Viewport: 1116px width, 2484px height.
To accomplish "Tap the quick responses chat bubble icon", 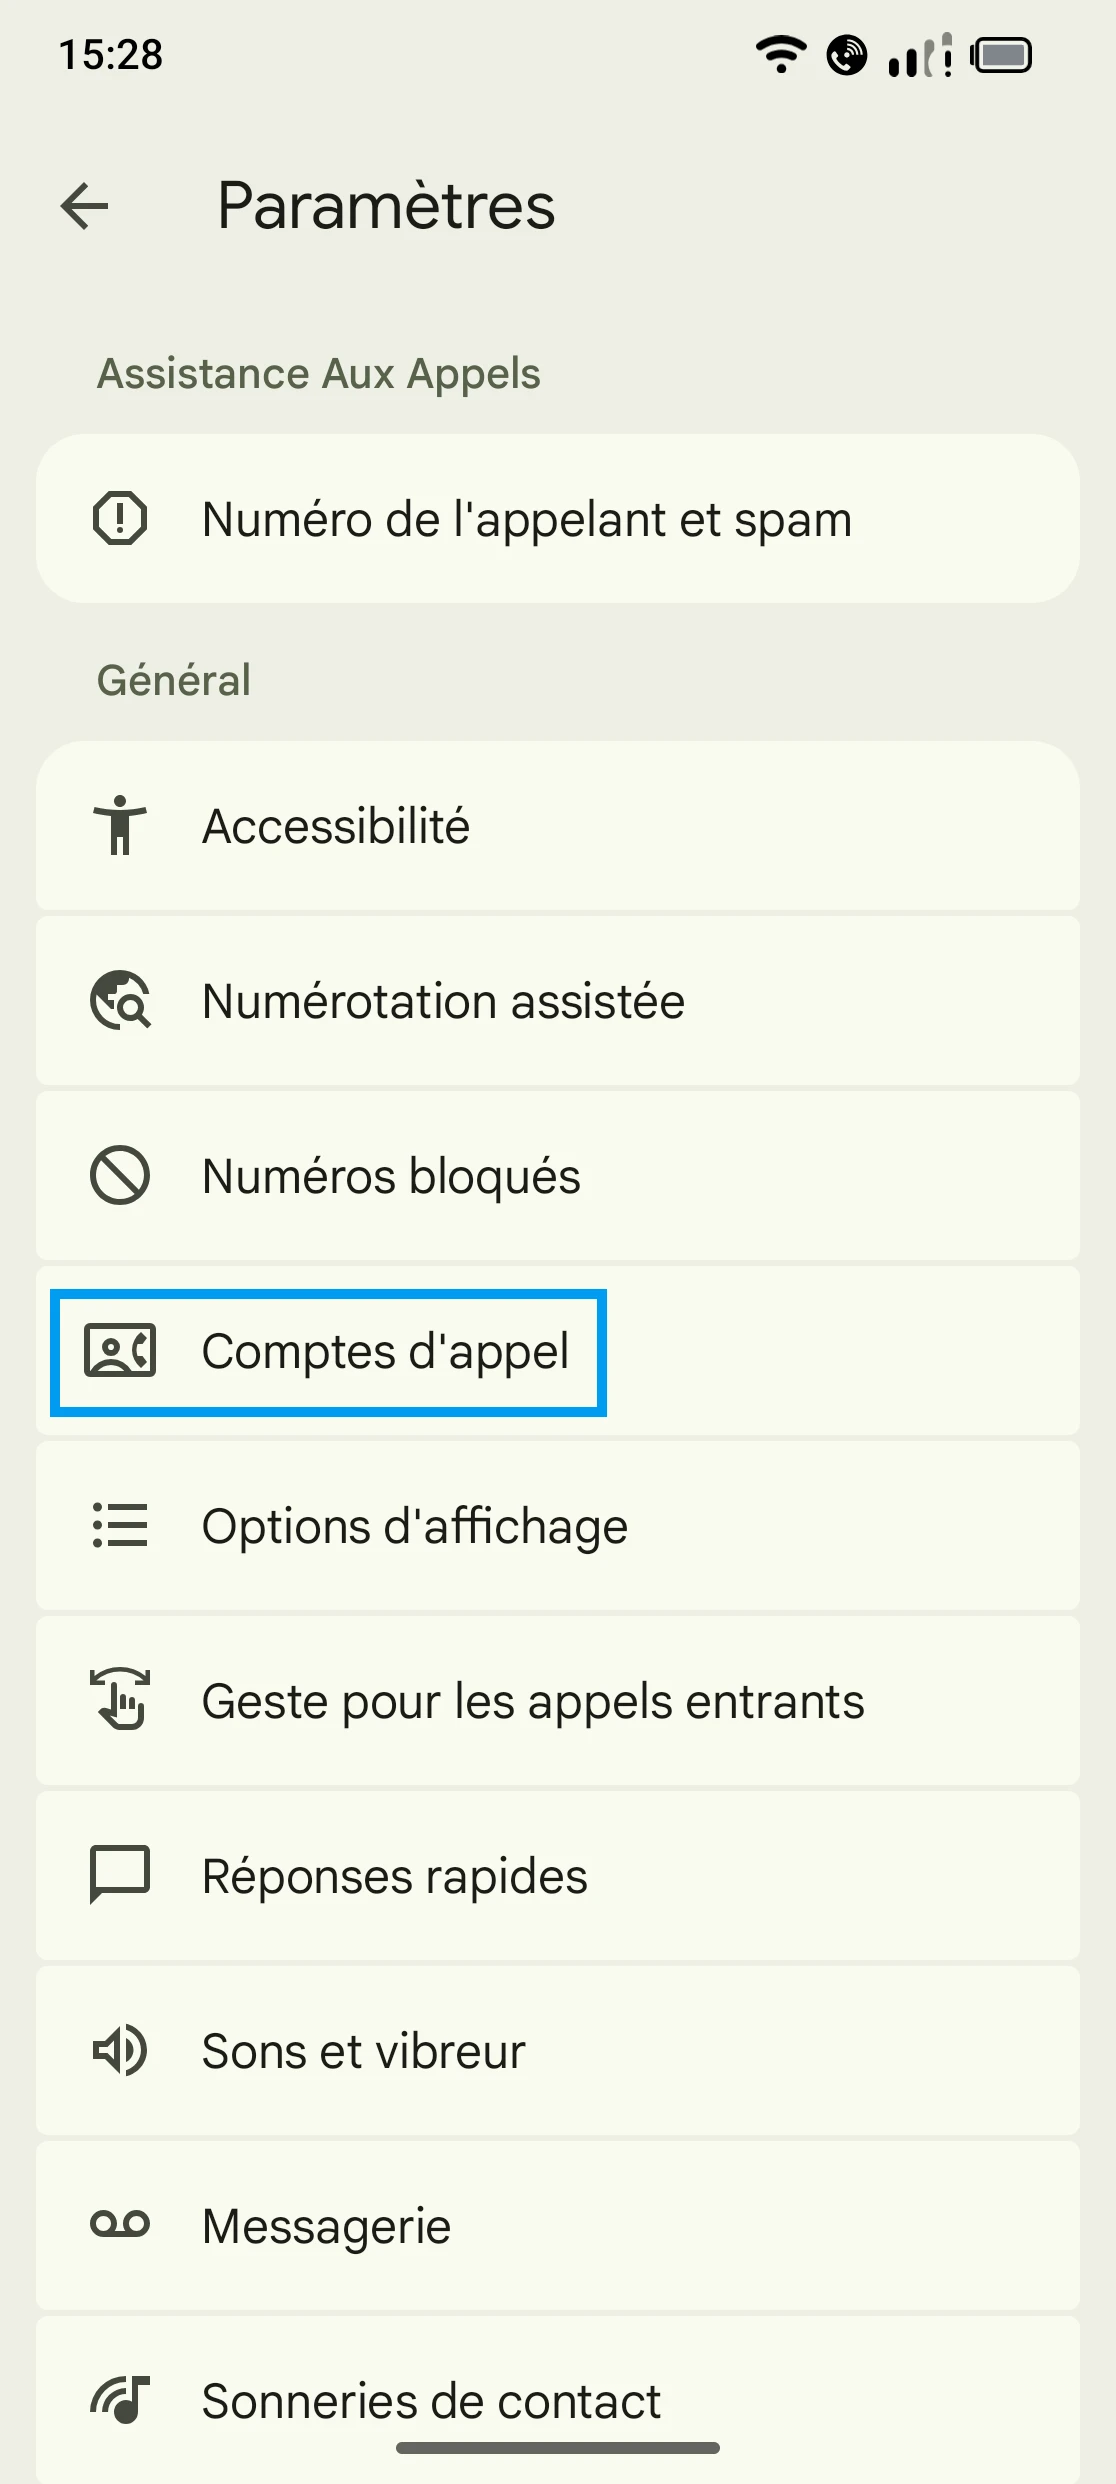I will pos(120,1875).
